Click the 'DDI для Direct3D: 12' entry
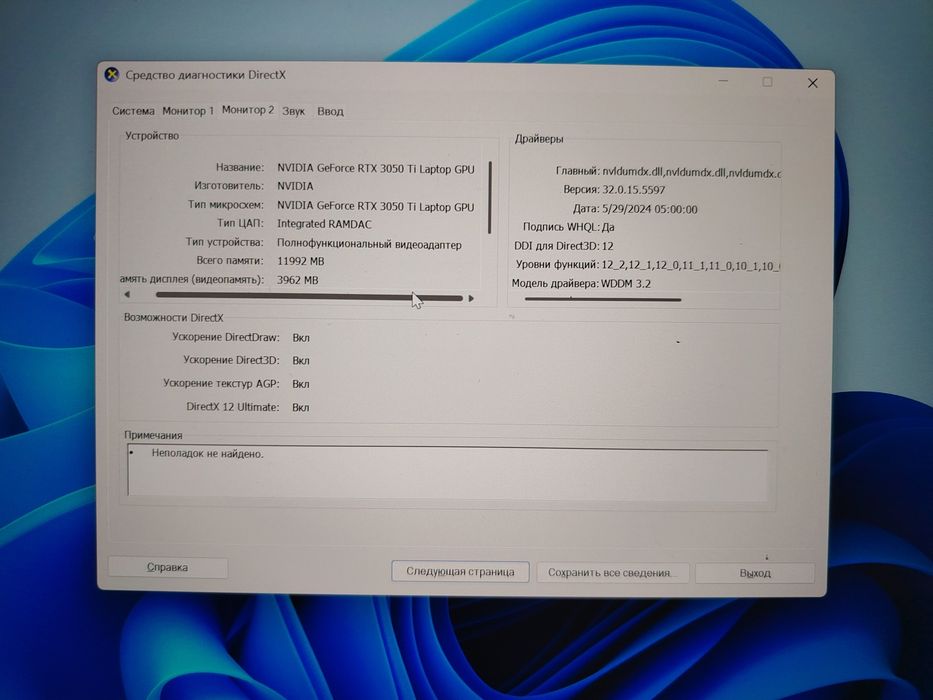 pos(563,246)
